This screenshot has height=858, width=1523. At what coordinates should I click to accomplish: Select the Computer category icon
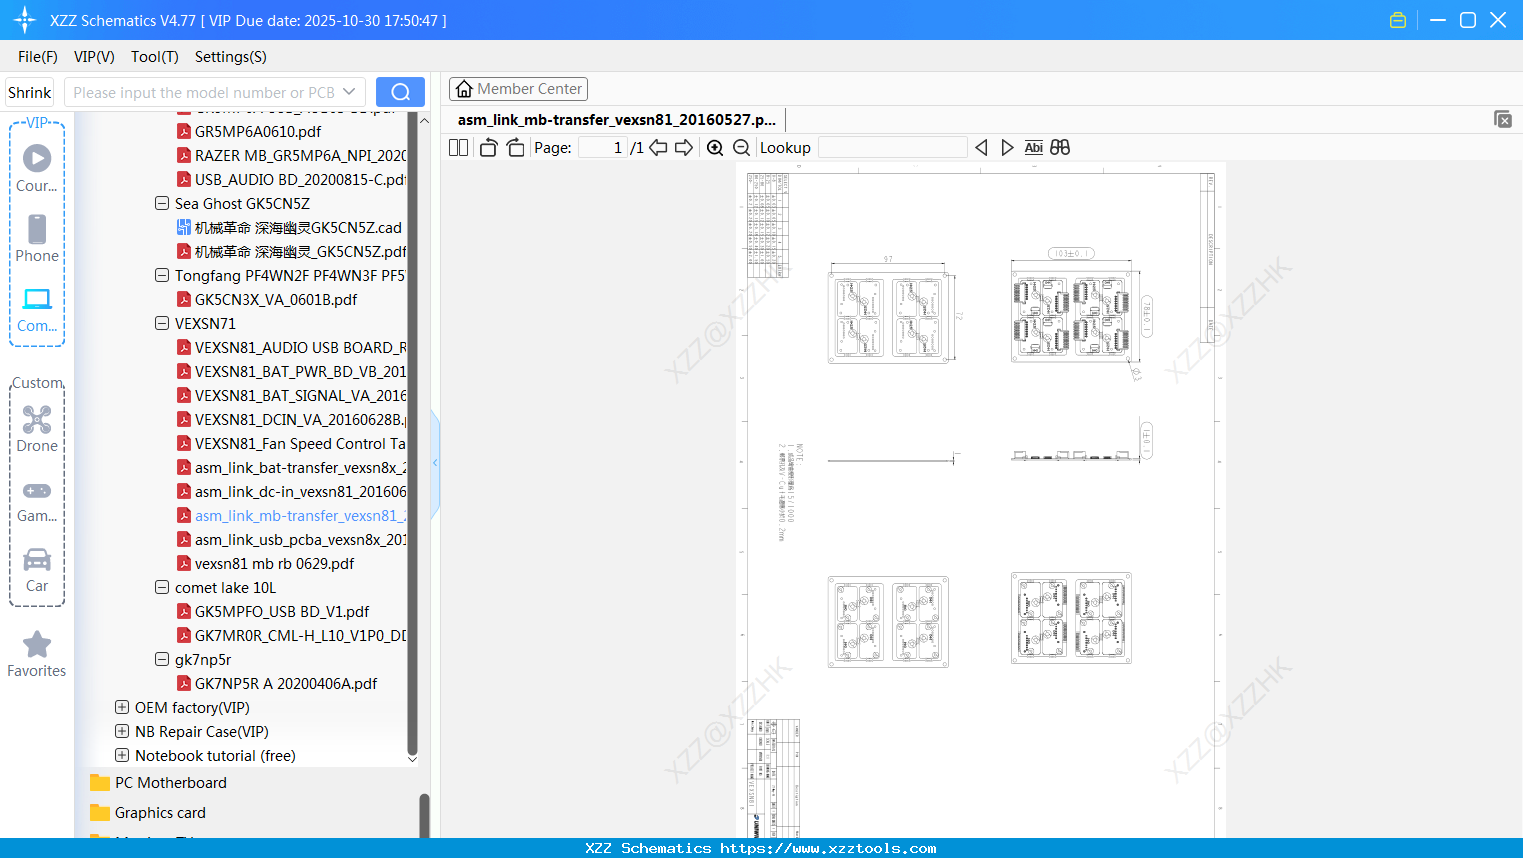pyautogui.click(x=37, y=309)
